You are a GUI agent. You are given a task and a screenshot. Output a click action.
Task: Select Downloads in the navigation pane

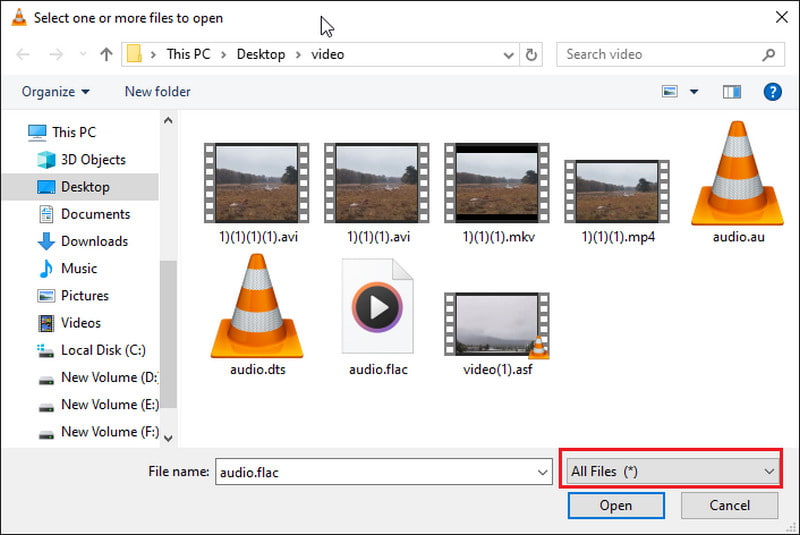(94, 241)
